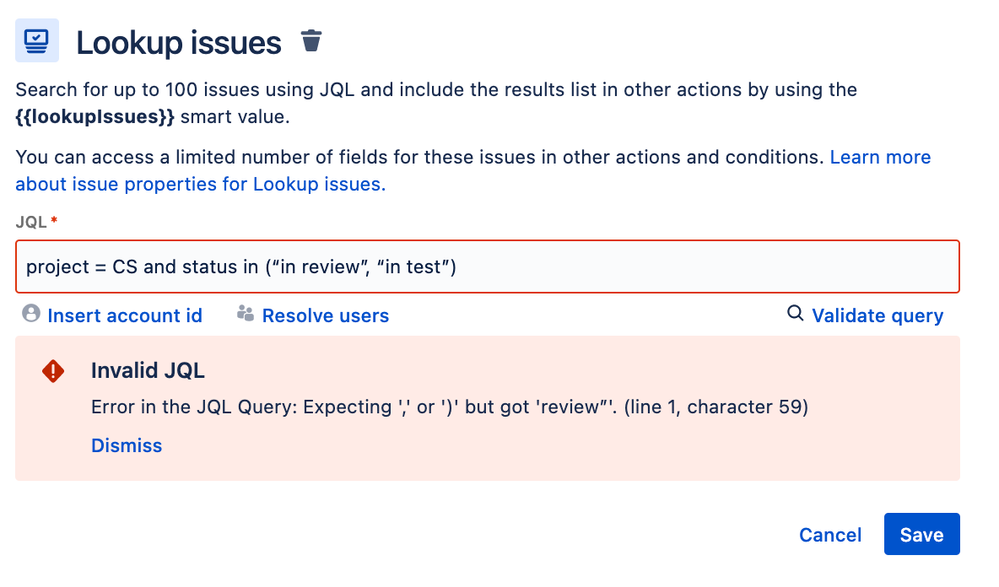The height and width of the screenshot is (587, 999).
Task: Click the Resolve users people icon
Action: coord(245,314)
